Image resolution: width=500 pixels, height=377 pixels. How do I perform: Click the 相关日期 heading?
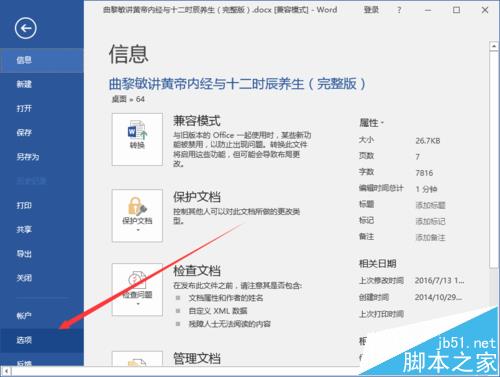coord(377,264)
